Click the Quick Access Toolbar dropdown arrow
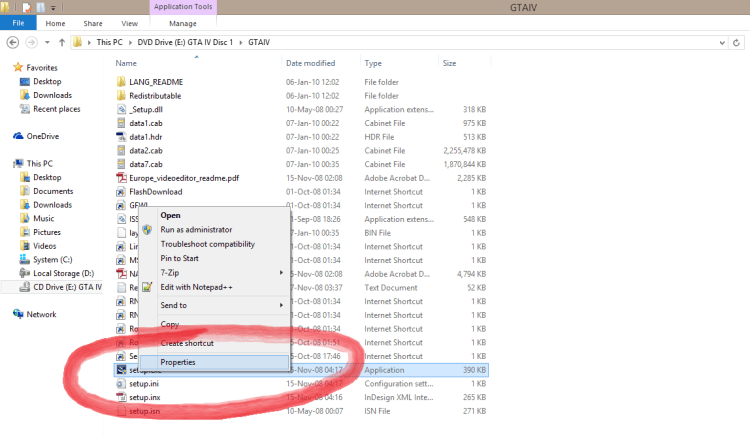 pos(53,8)
